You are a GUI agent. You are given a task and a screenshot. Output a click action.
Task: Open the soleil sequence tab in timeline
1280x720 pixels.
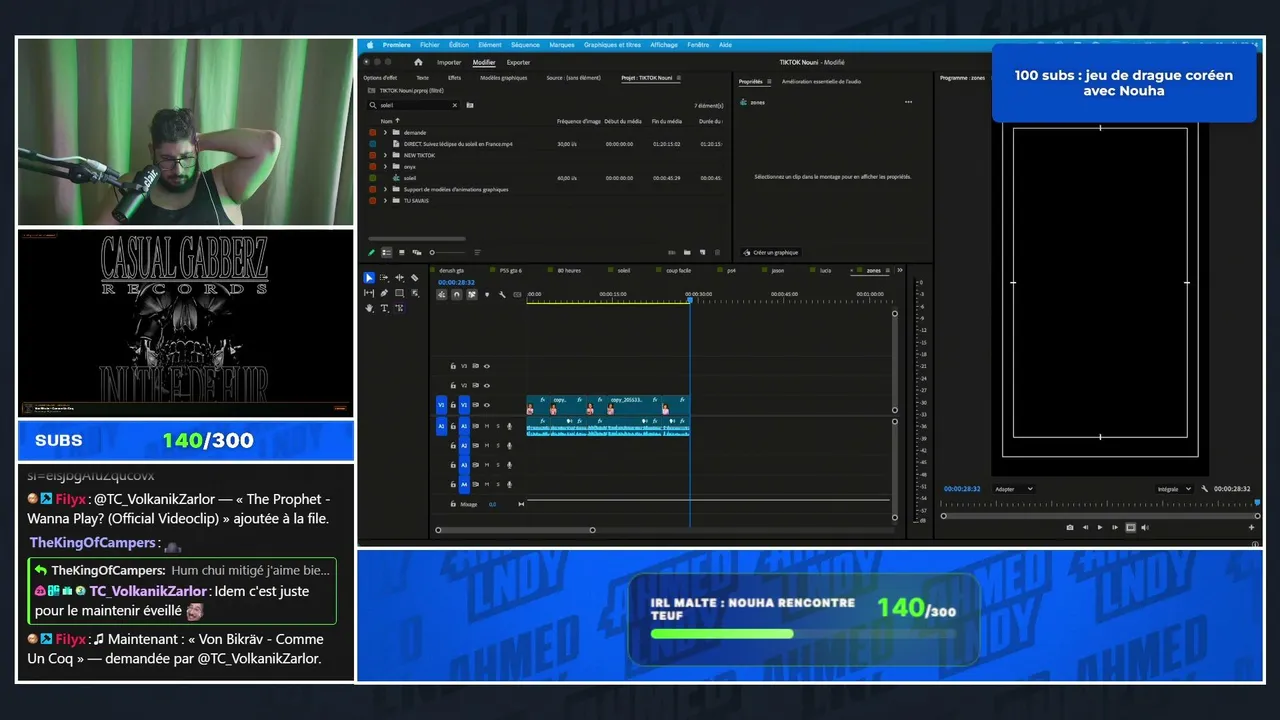click(624, 270)
